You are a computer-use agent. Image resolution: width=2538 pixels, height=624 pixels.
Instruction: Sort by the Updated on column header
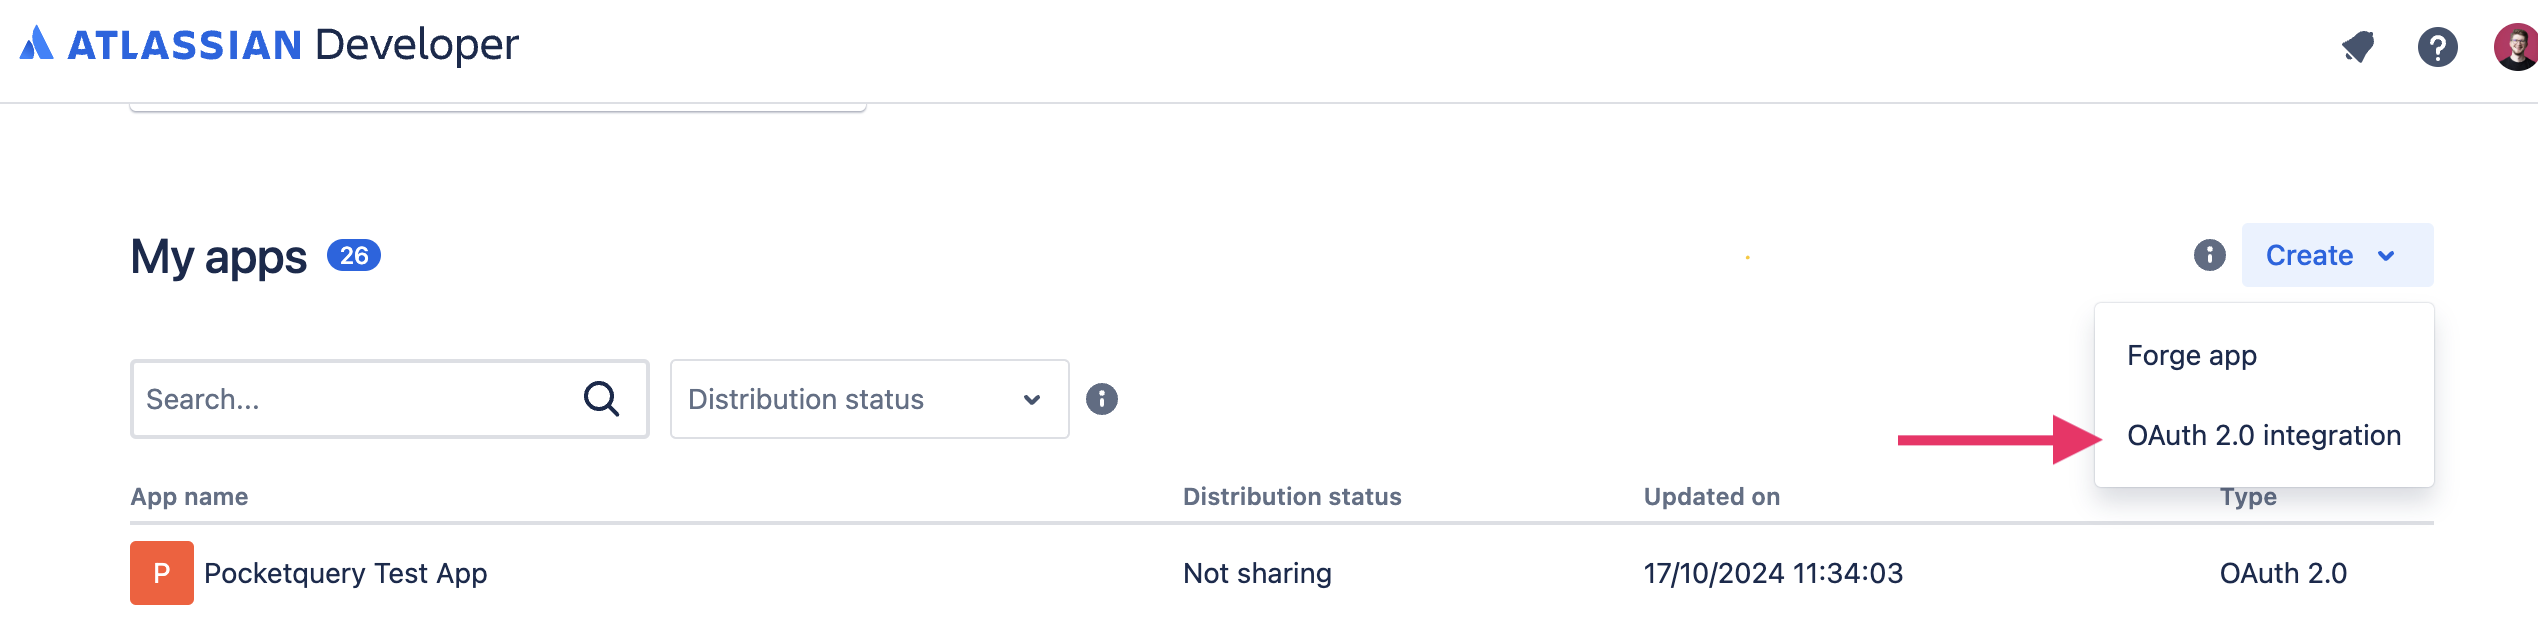tap(1711, 496)
